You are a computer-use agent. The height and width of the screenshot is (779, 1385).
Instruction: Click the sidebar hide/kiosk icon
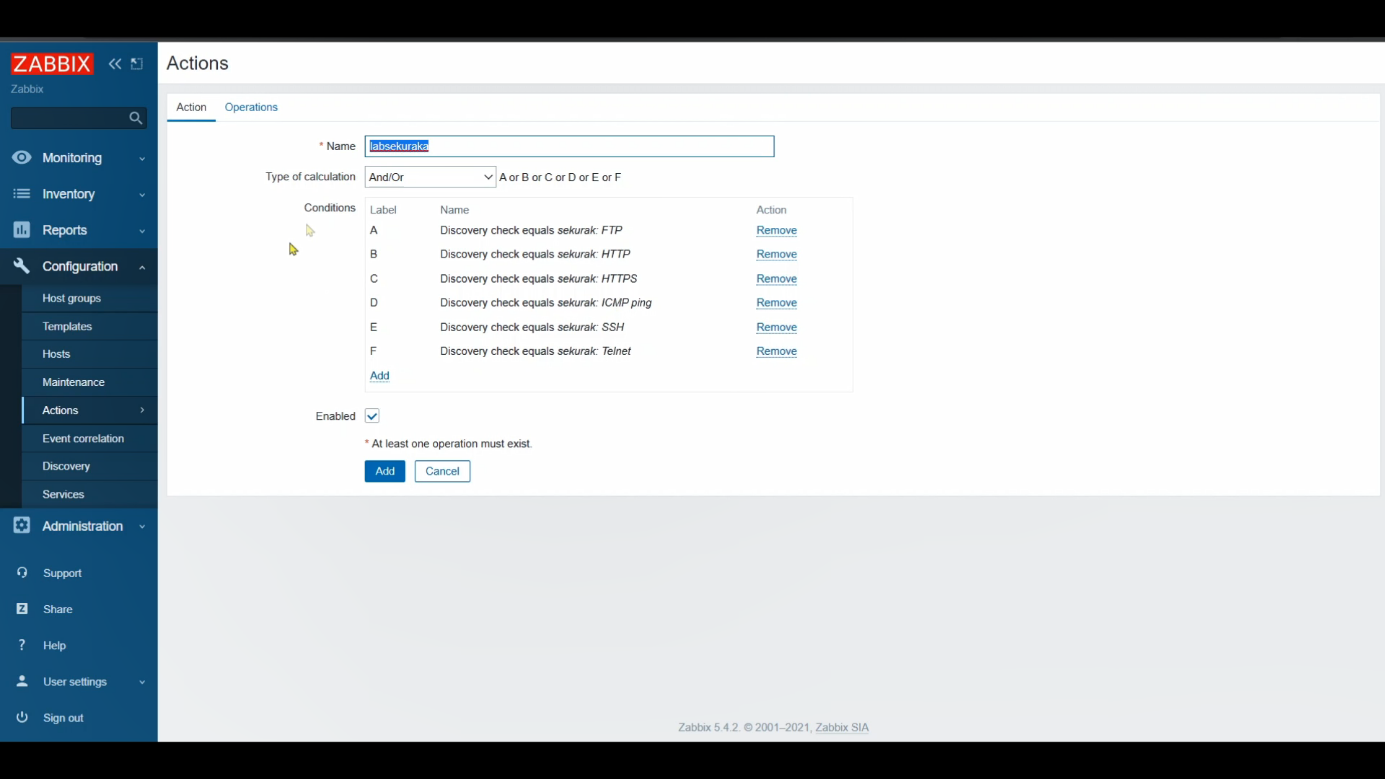(x=137, y=64)
